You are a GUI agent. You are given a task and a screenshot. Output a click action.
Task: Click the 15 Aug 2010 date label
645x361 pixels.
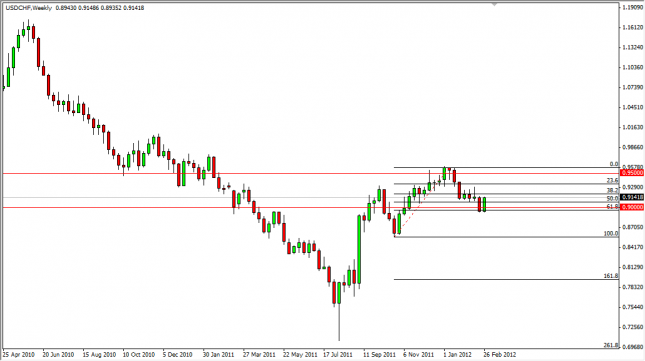pyautogui.click(x=99, y=354)
